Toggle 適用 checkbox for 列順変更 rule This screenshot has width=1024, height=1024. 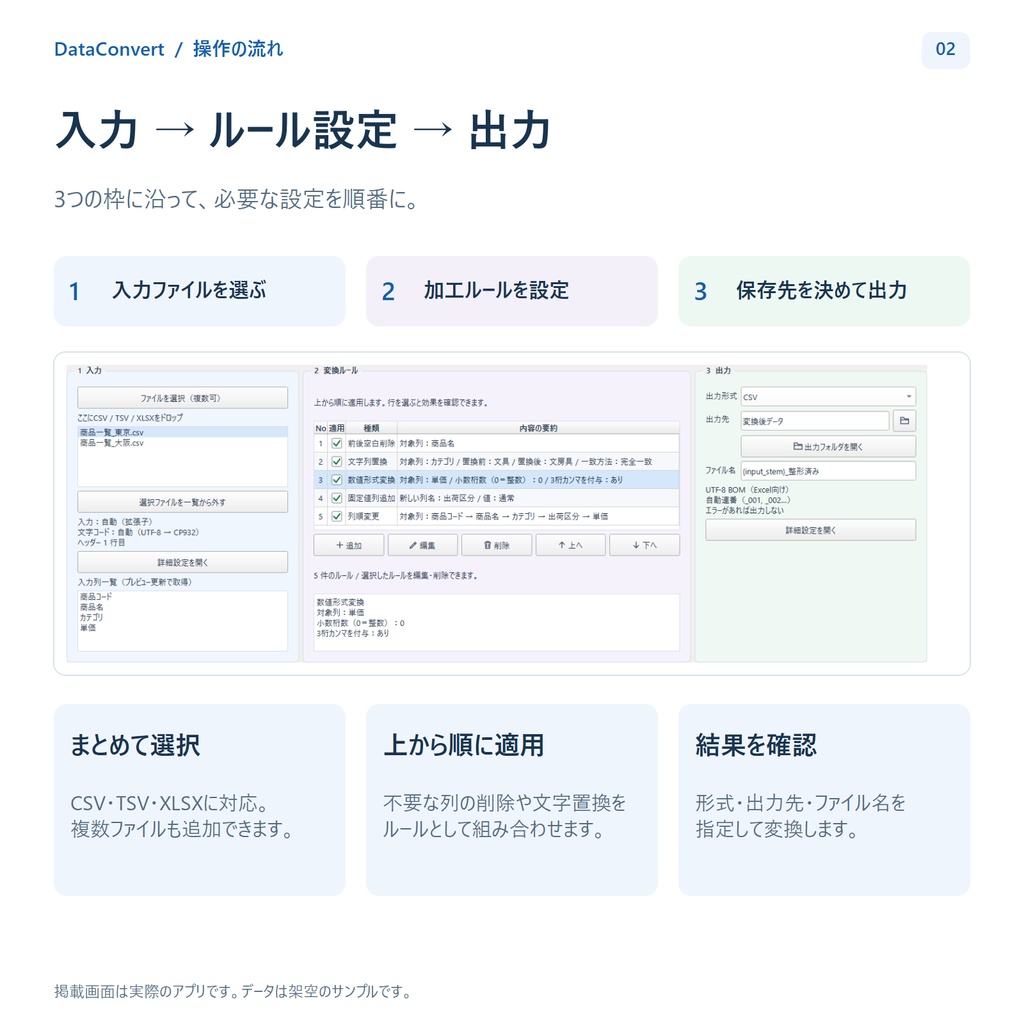coord(337,516)
